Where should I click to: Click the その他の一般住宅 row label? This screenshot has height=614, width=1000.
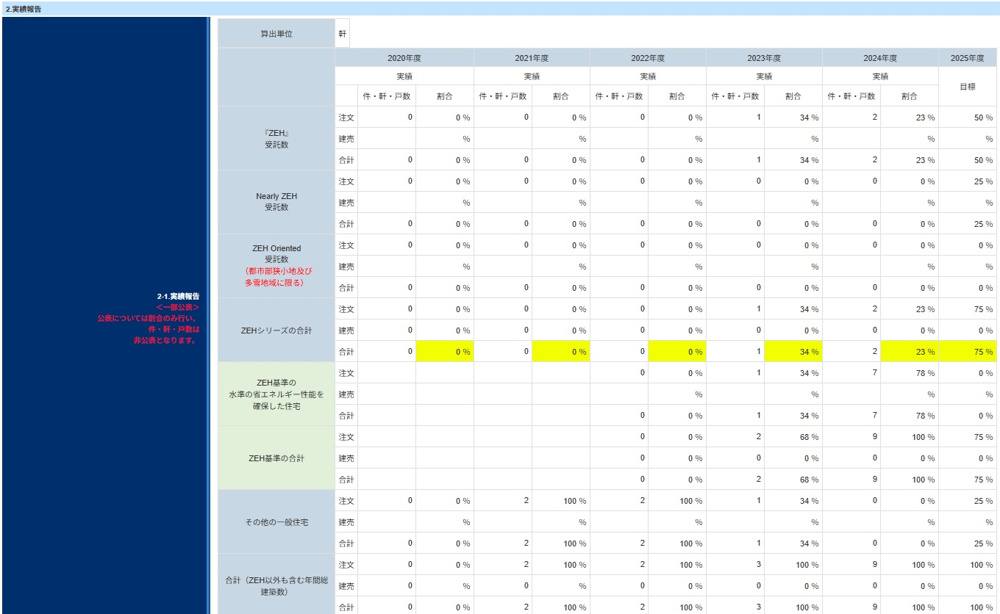click(x=276, y=522)
